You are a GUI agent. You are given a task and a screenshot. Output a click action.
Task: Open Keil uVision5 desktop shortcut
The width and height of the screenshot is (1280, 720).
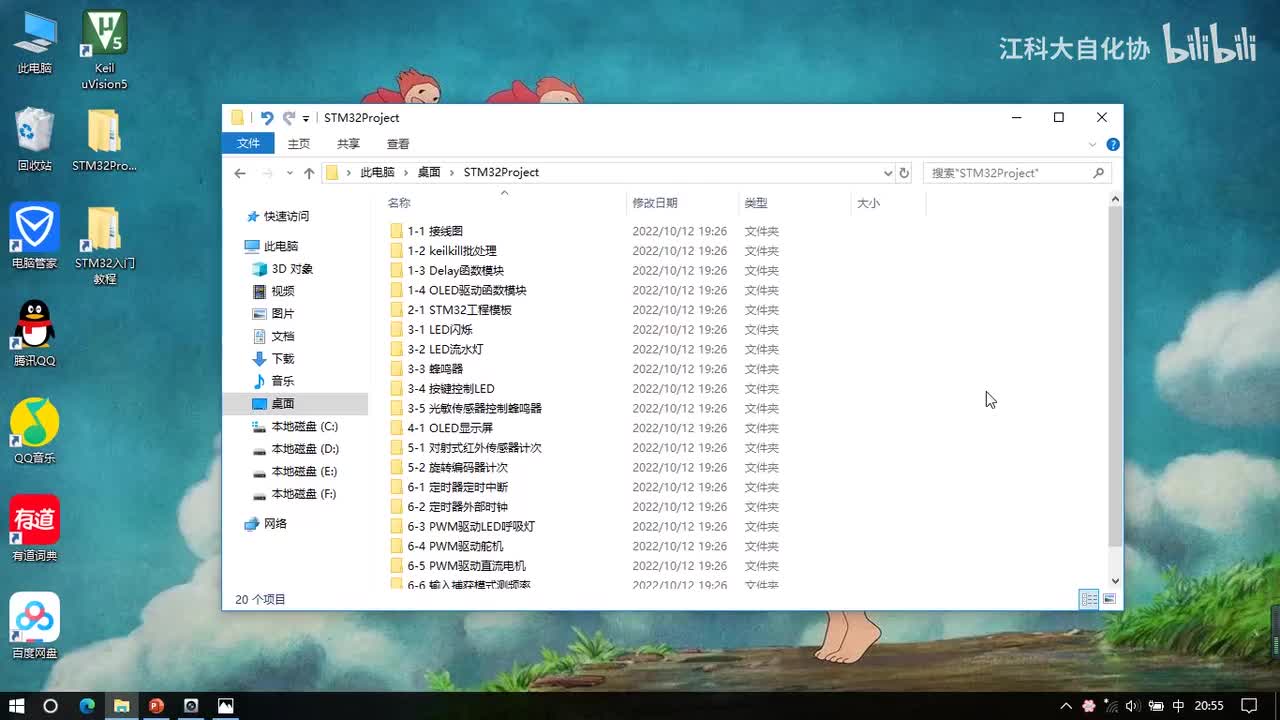(104, 49)
